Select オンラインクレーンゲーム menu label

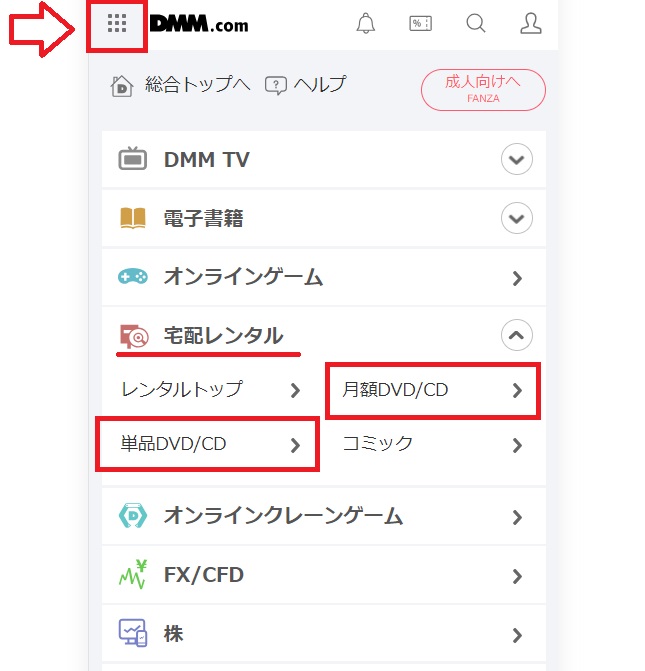283,515
